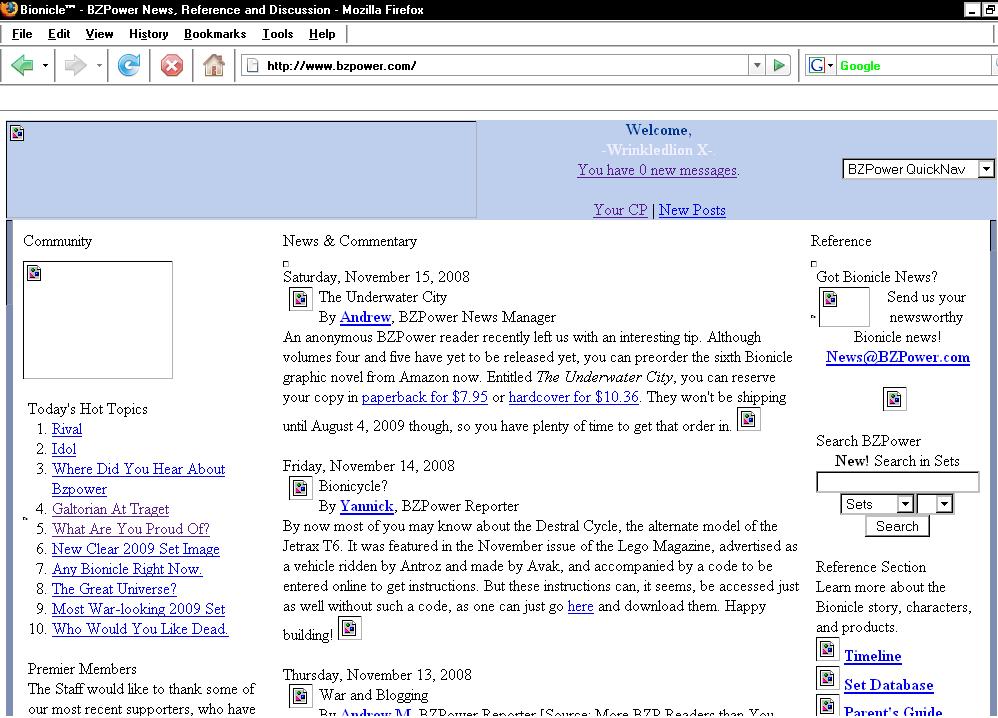The height and width of the screenshot is (718, 998).
Task: Follow the 'hardcover for $10.36' link
Action: pos(573,397)
